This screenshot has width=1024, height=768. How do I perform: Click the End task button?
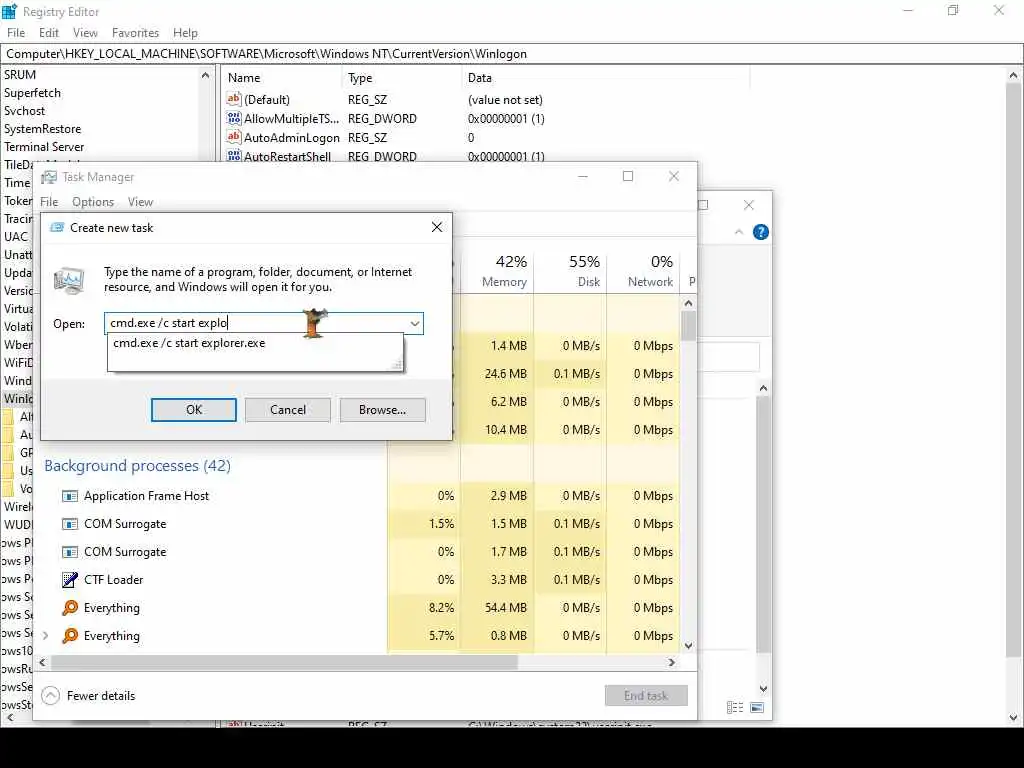[646, 696]
